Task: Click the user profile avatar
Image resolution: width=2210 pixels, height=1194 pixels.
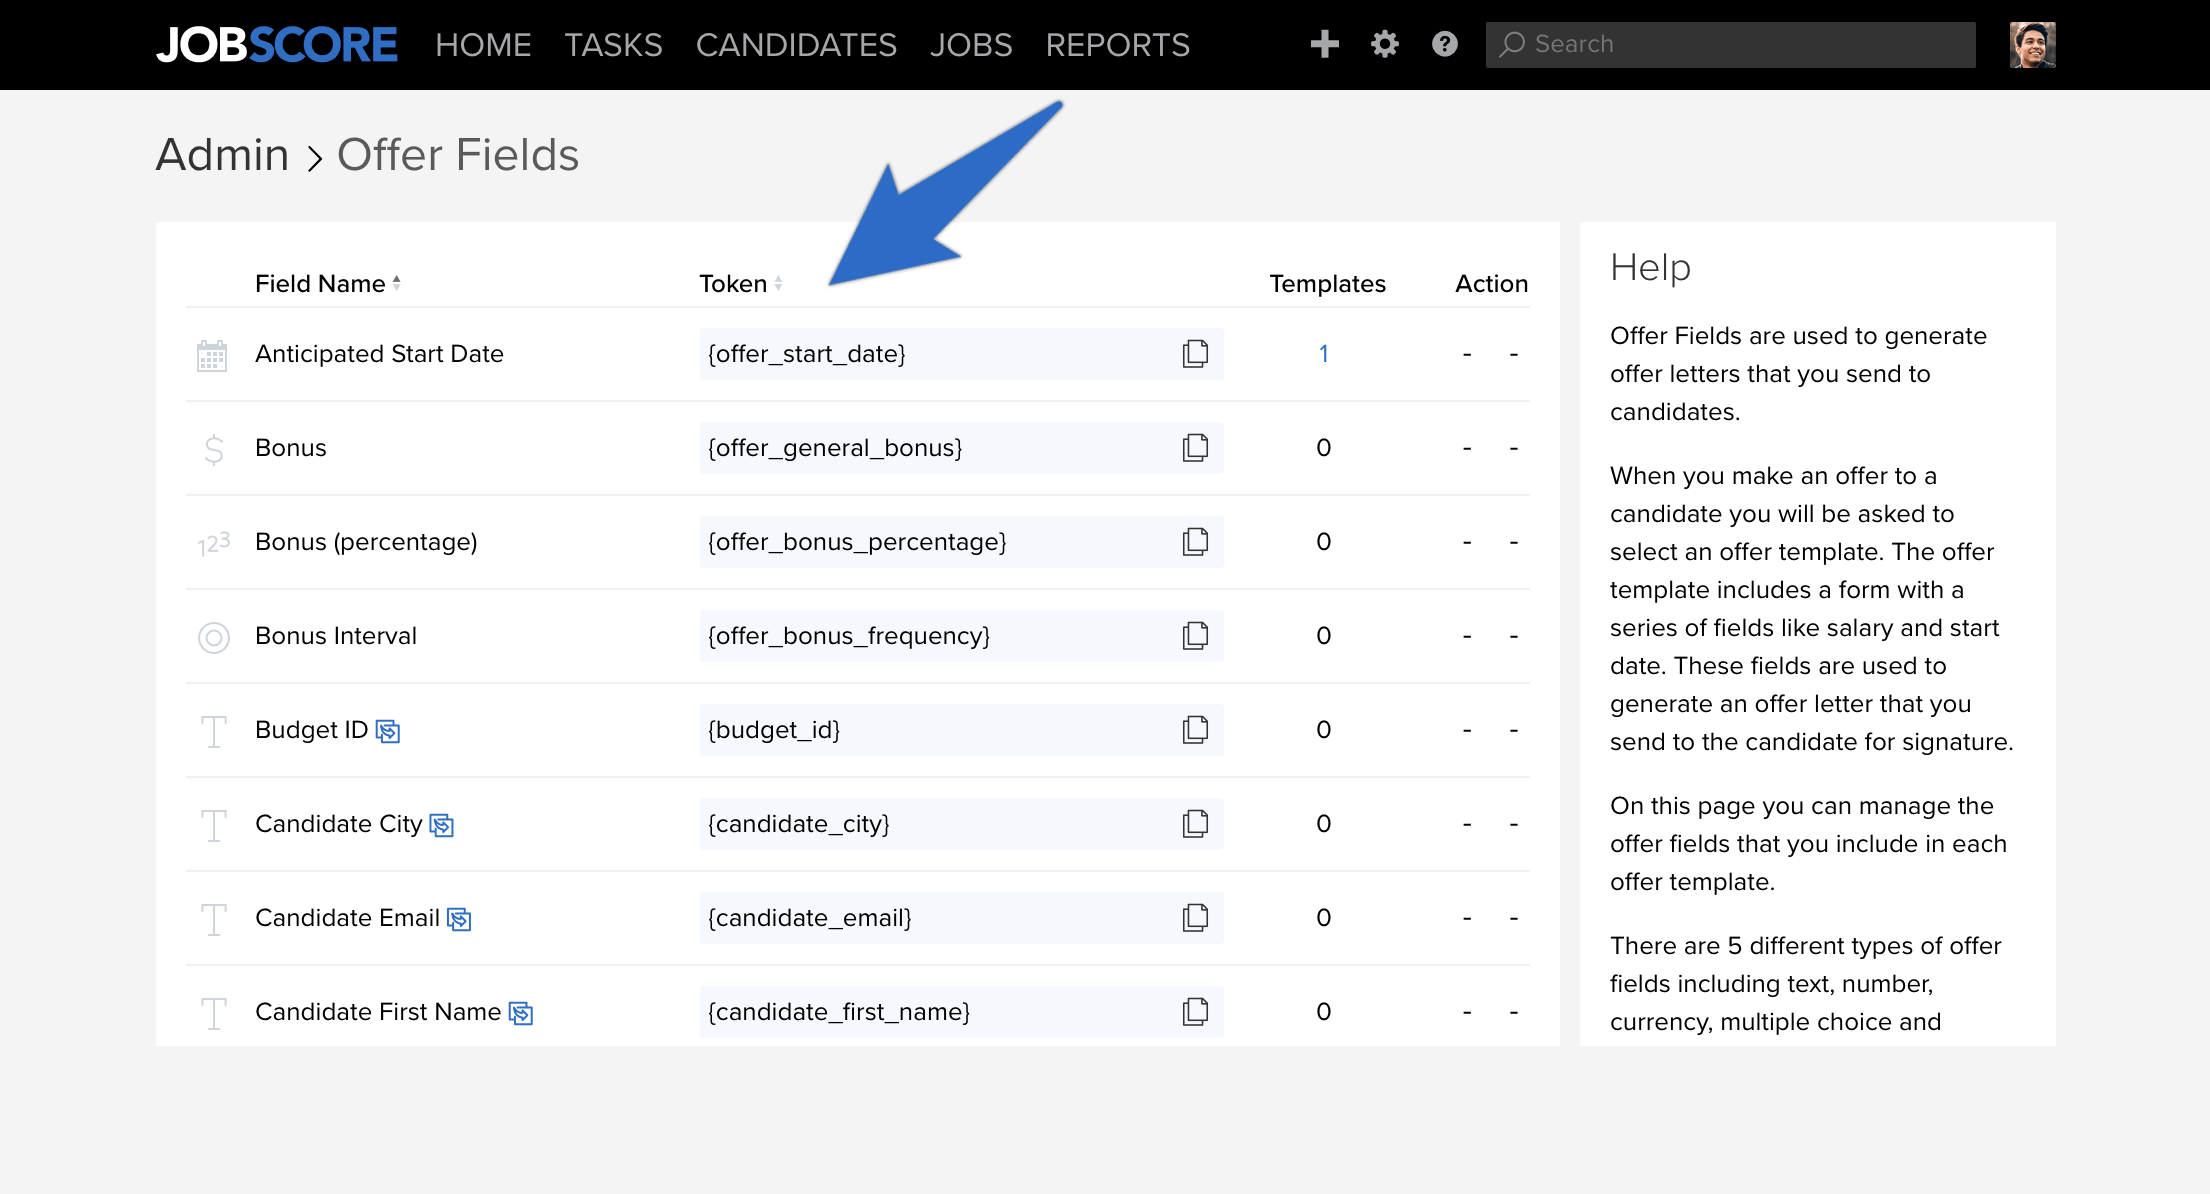Action: [2032, 45]
